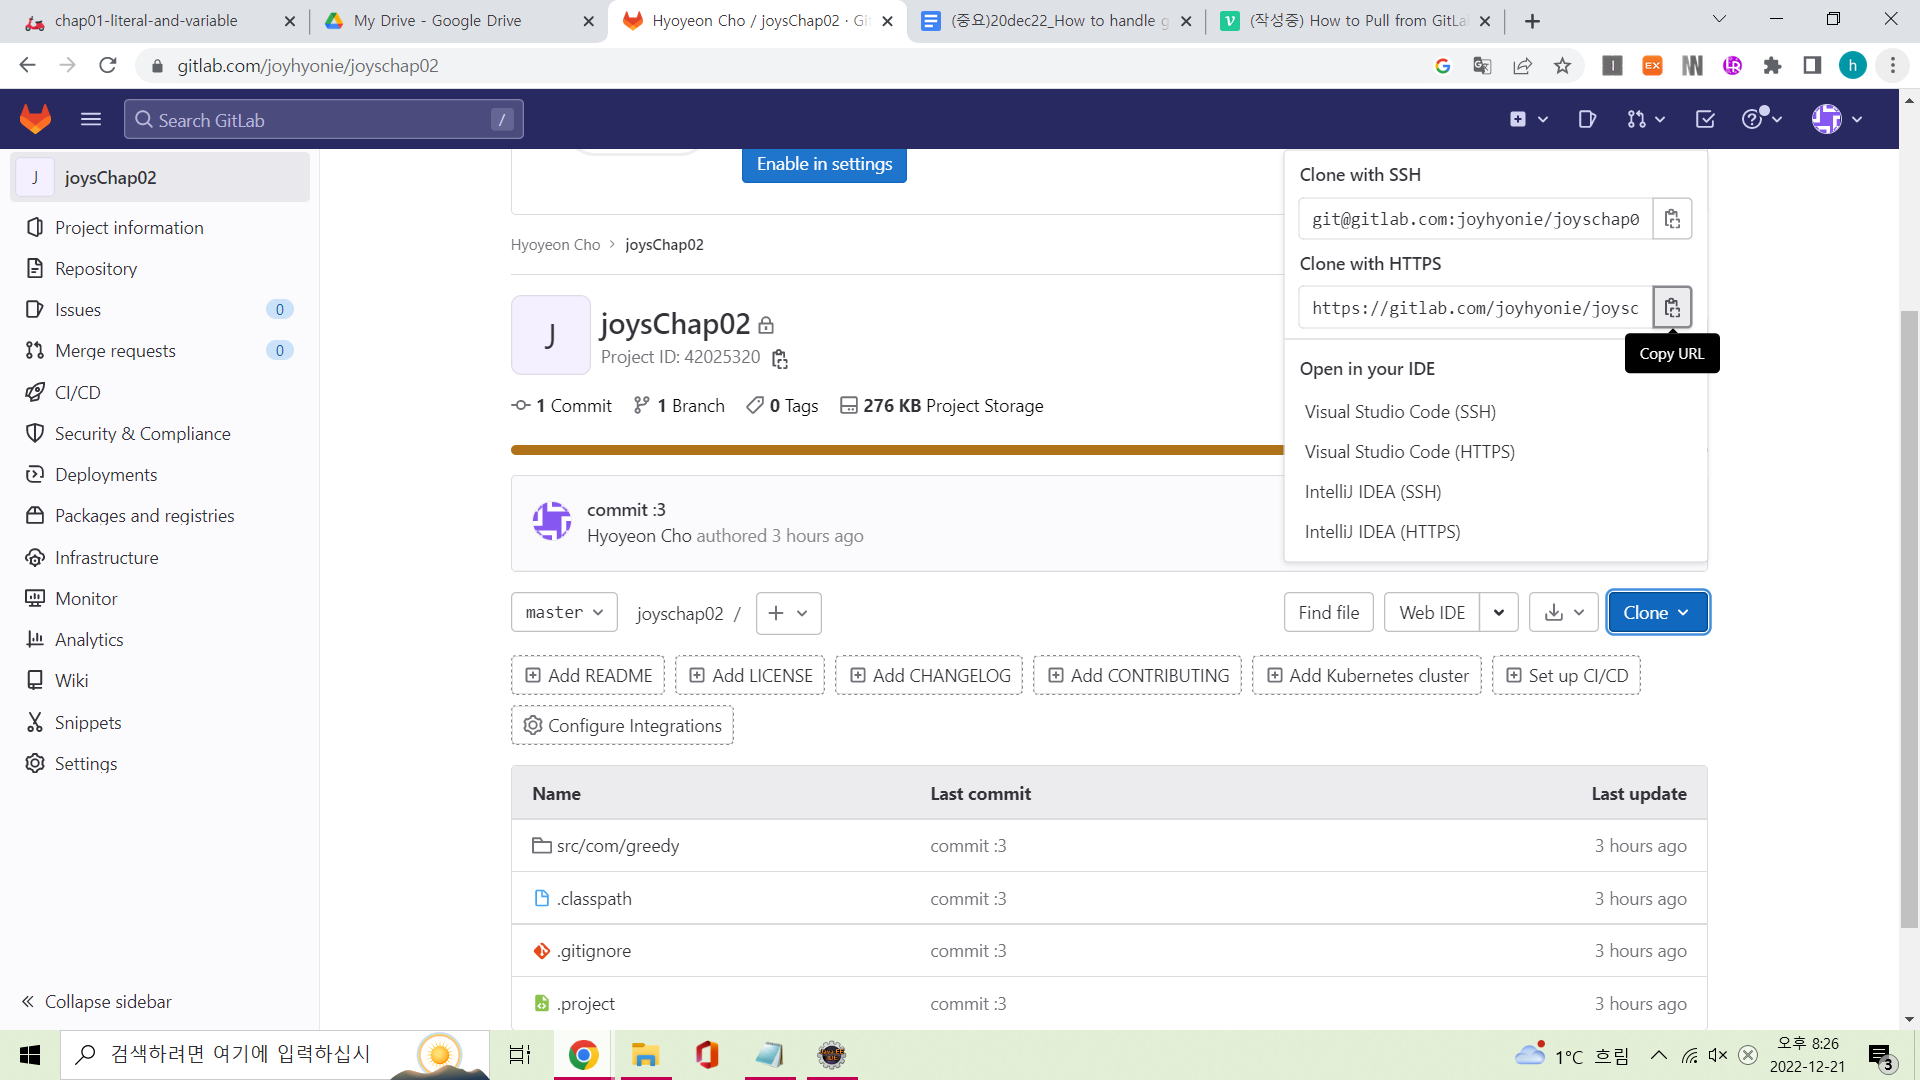Click the Enable in settings button
Screen dimensions: 1920x1080
pos(824,163)
